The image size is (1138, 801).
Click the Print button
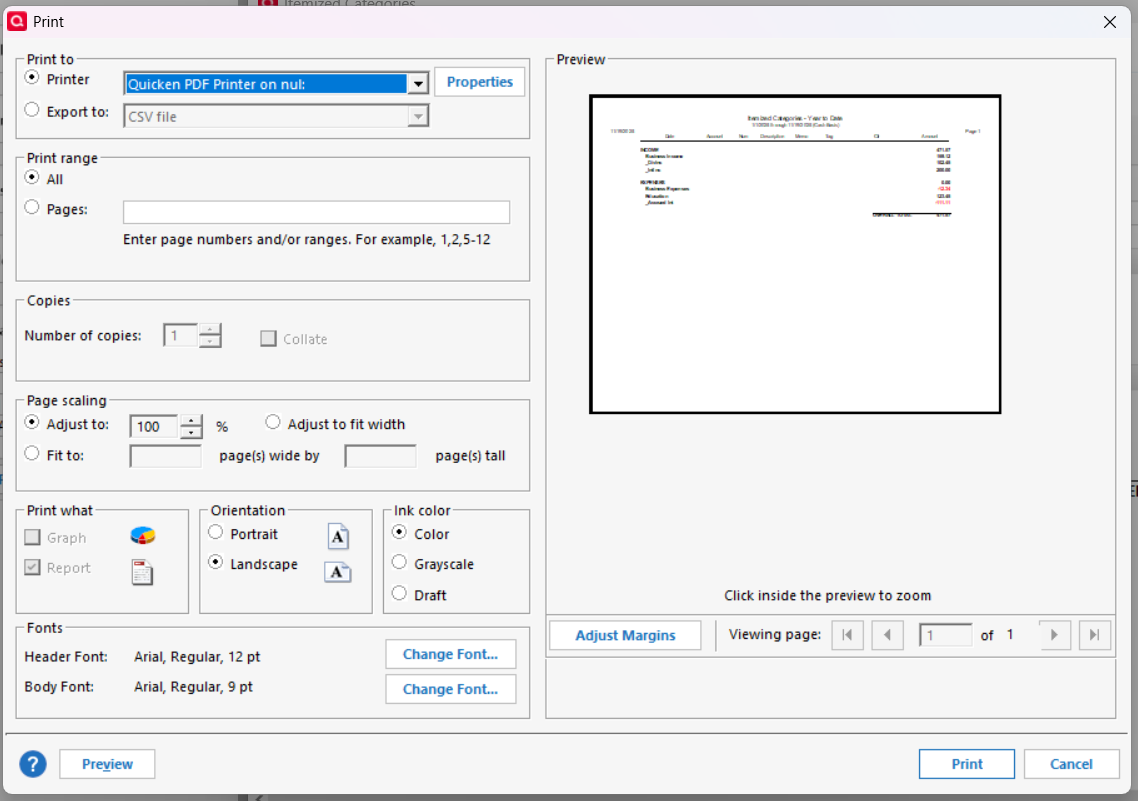point(967,764)
